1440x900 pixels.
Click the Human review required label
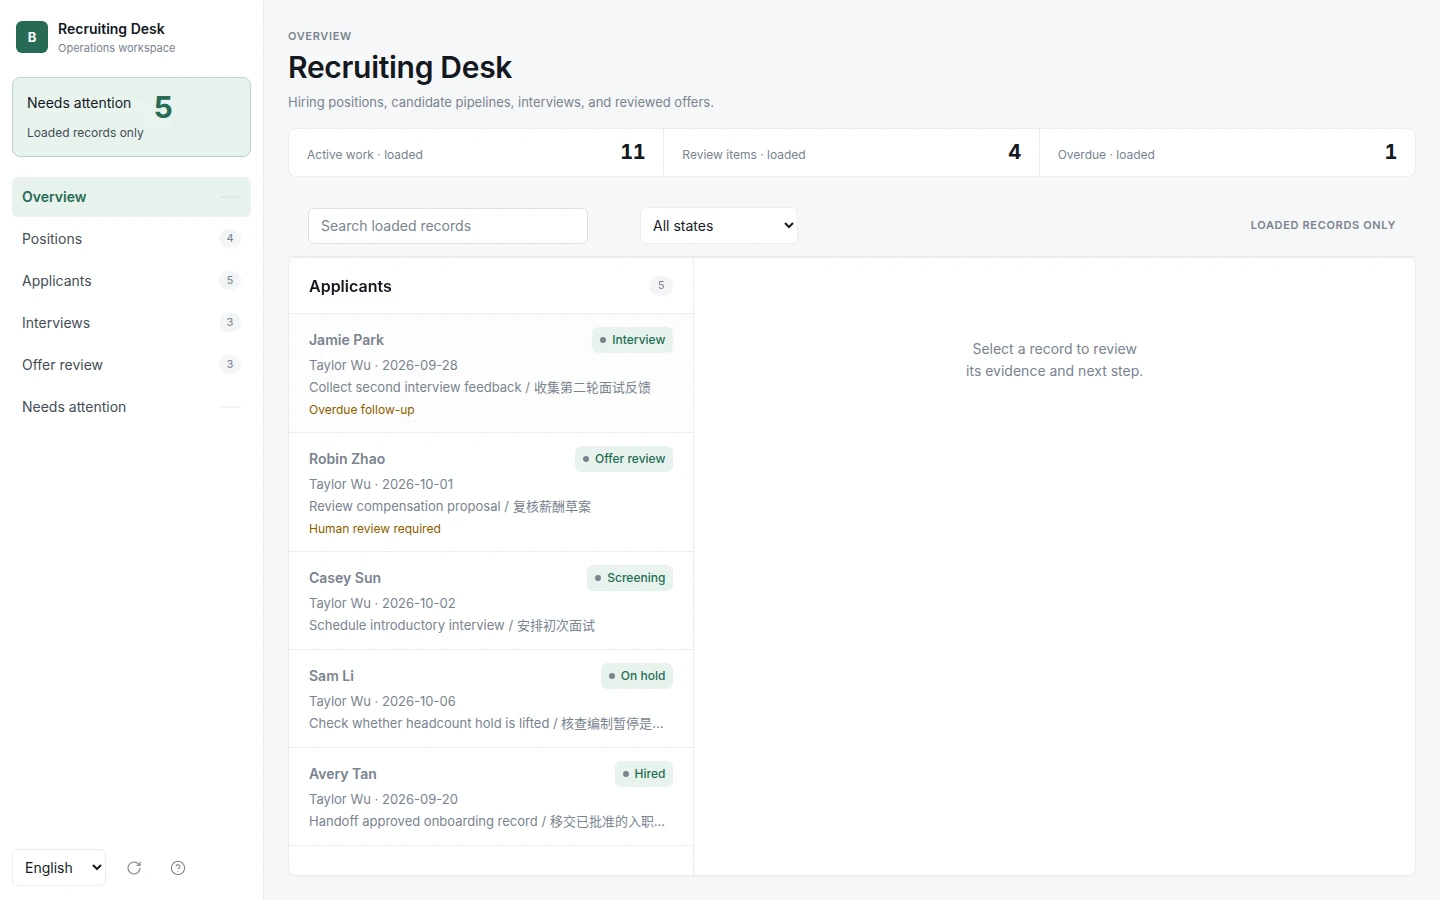[x=374, y=529]
